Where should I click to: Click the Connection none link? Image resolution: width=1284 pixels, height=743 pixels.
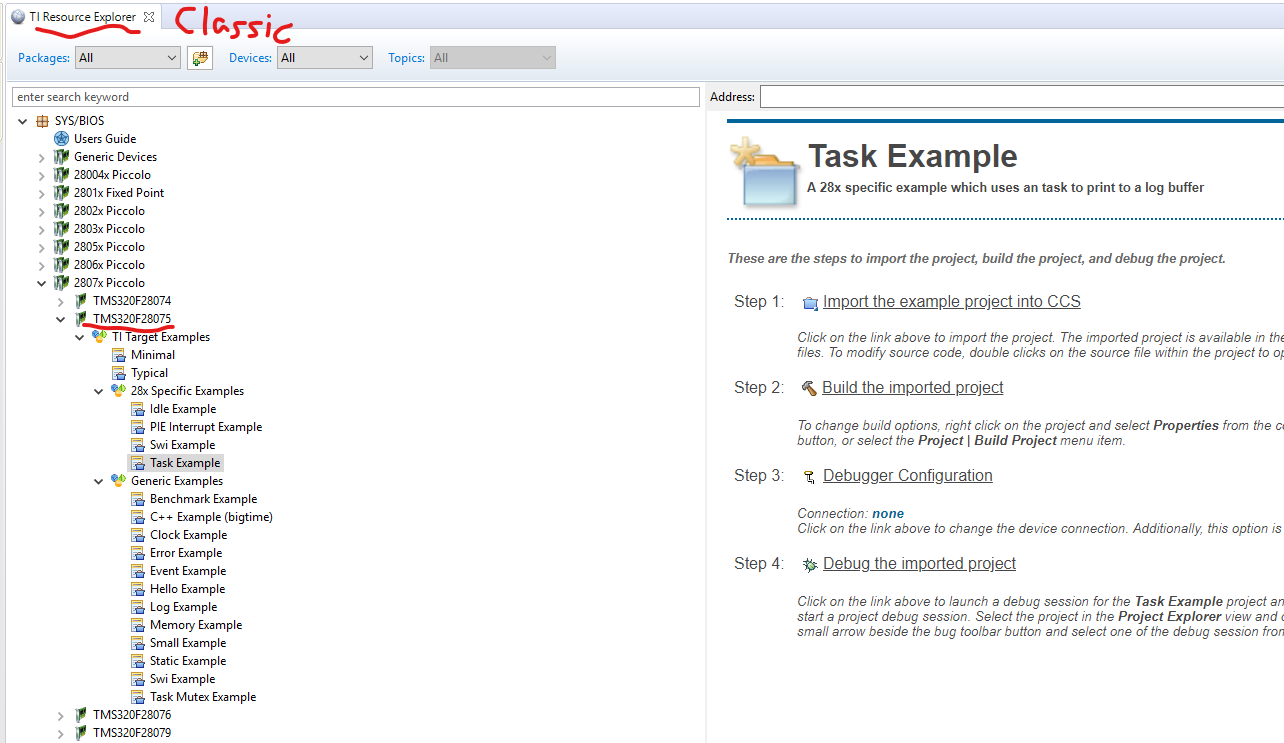click(x=888, y=514)
